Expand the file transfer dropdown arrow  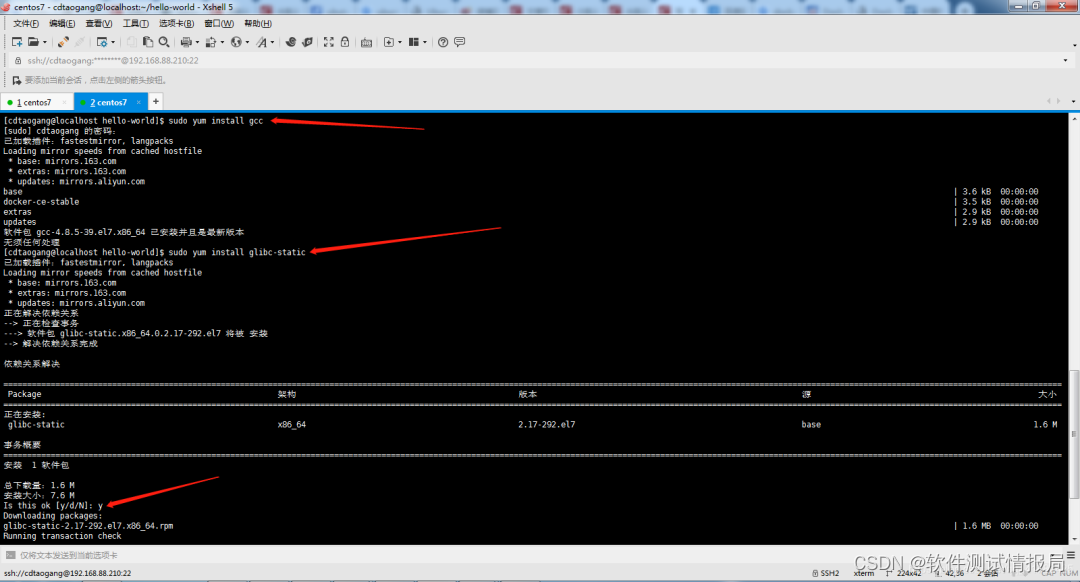click(222, 42)
